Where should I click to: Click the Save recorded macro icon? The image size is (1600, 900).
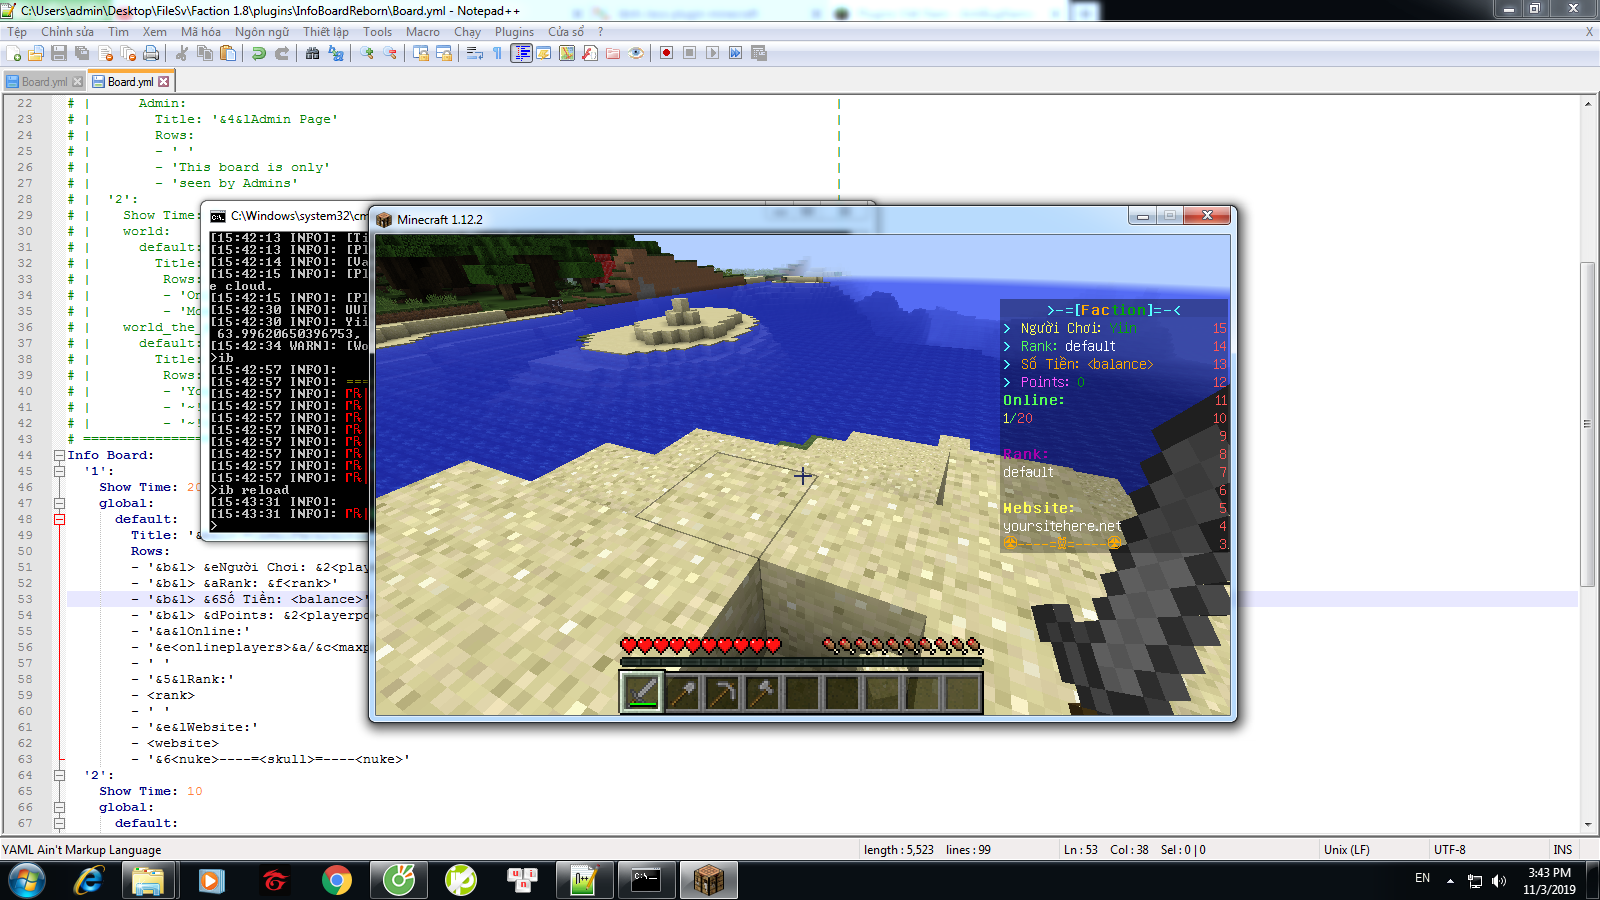point(759,53)
